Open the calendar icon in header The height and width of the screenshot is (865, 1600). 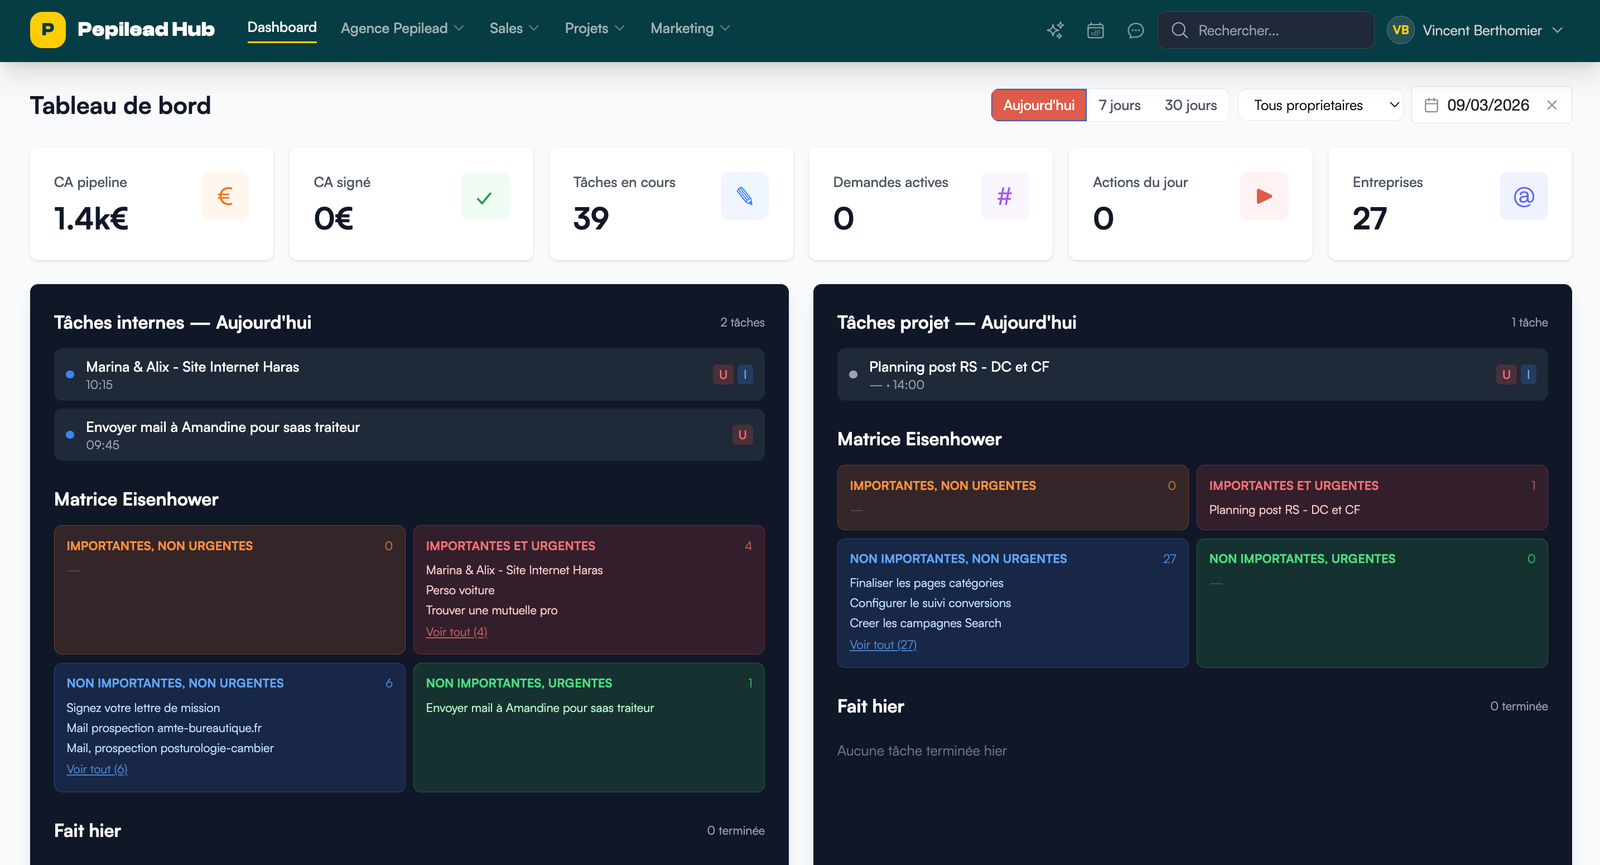pyautogui.click(x=1095, y=31)
